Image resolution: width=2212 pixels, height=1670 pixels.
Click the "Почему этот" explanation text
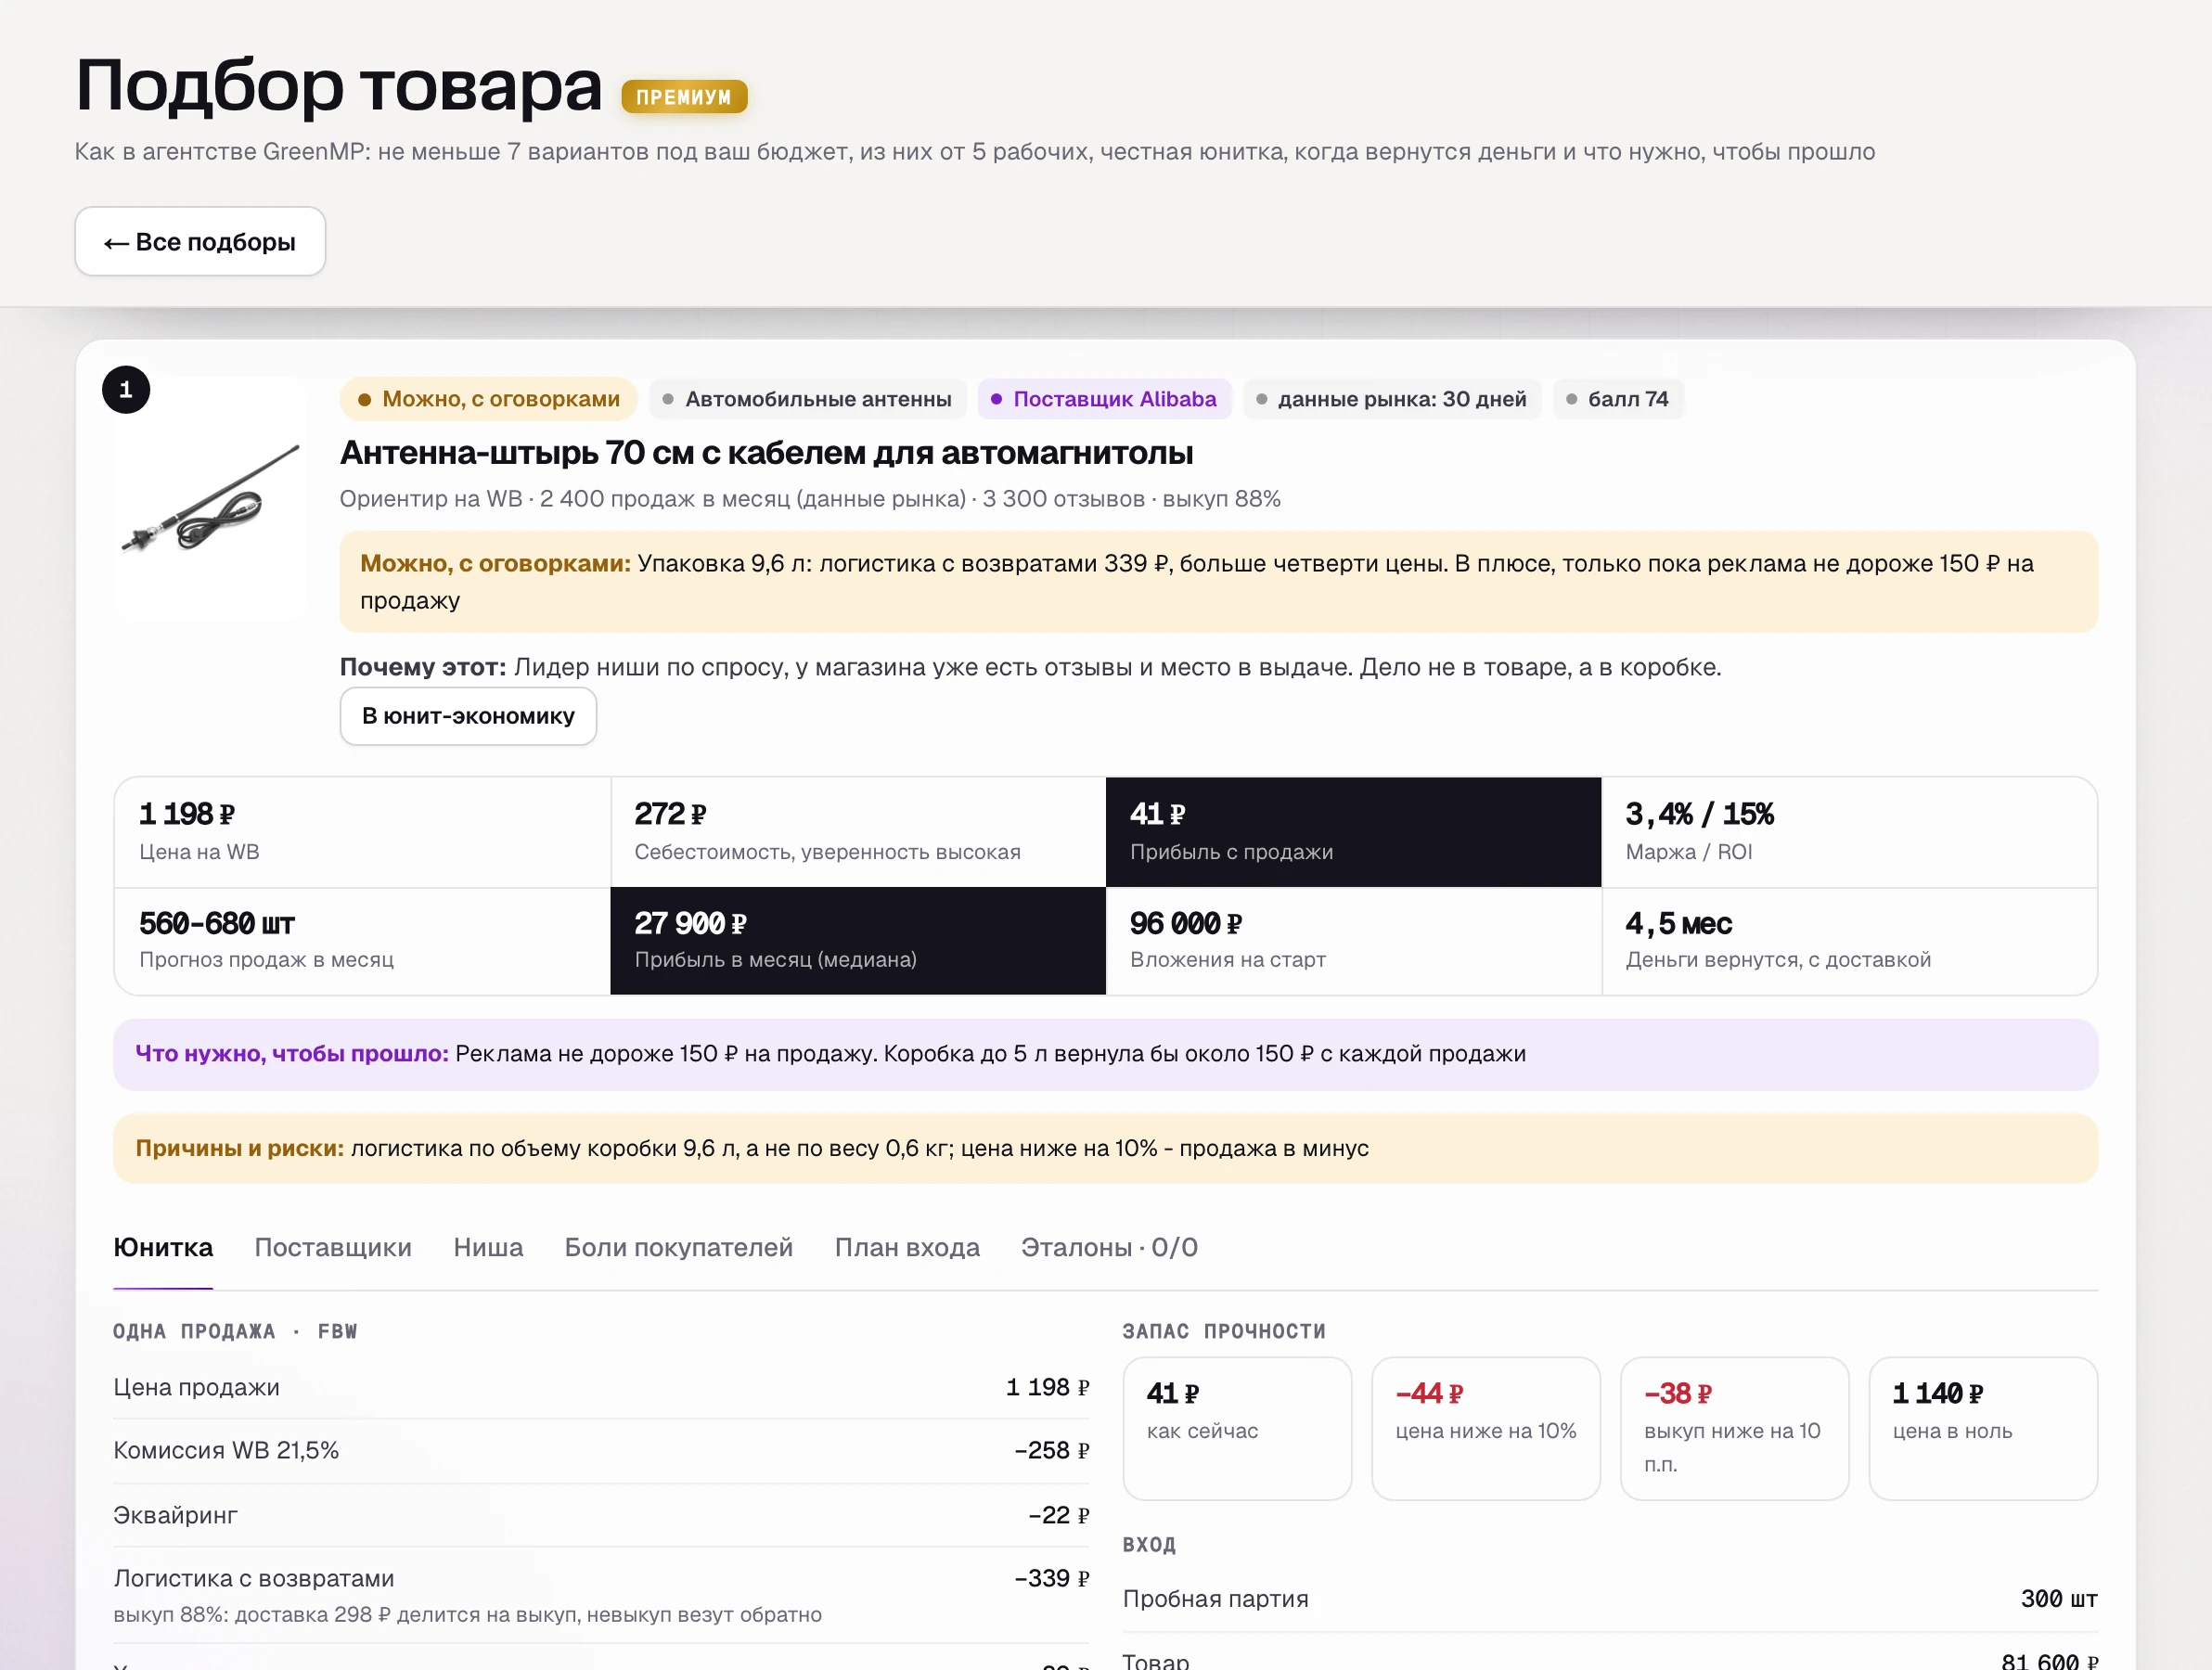coord(1030,667)
